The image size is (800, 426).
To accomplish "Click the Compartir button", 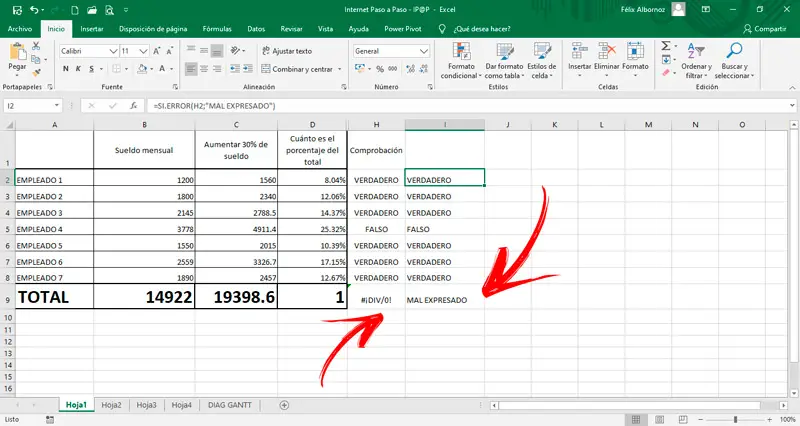I will pos(763,29).
